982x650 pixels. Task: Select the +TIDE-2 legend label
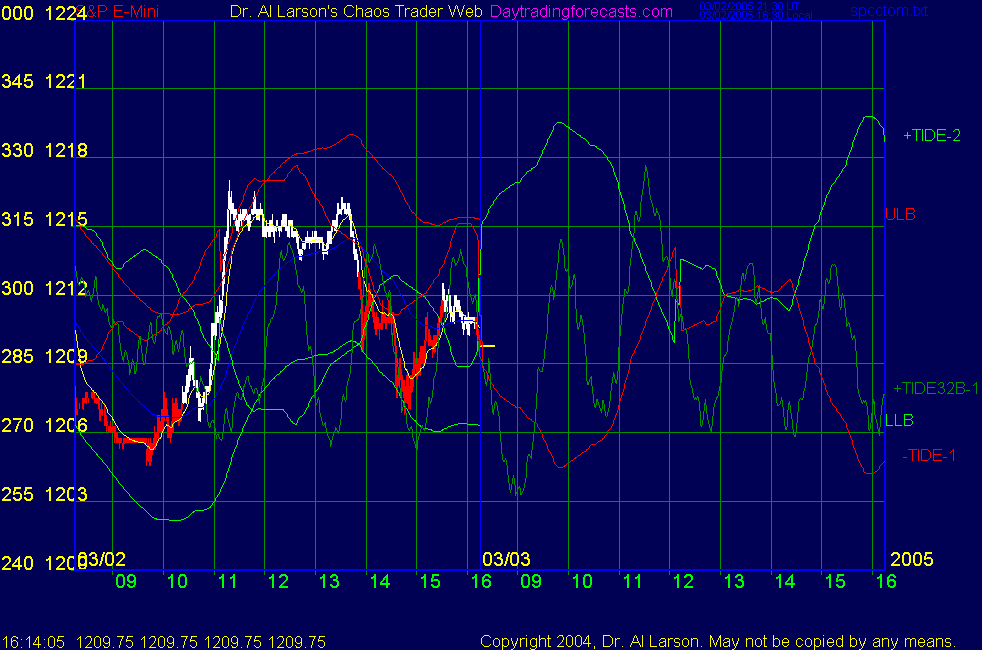click(931, 135)
